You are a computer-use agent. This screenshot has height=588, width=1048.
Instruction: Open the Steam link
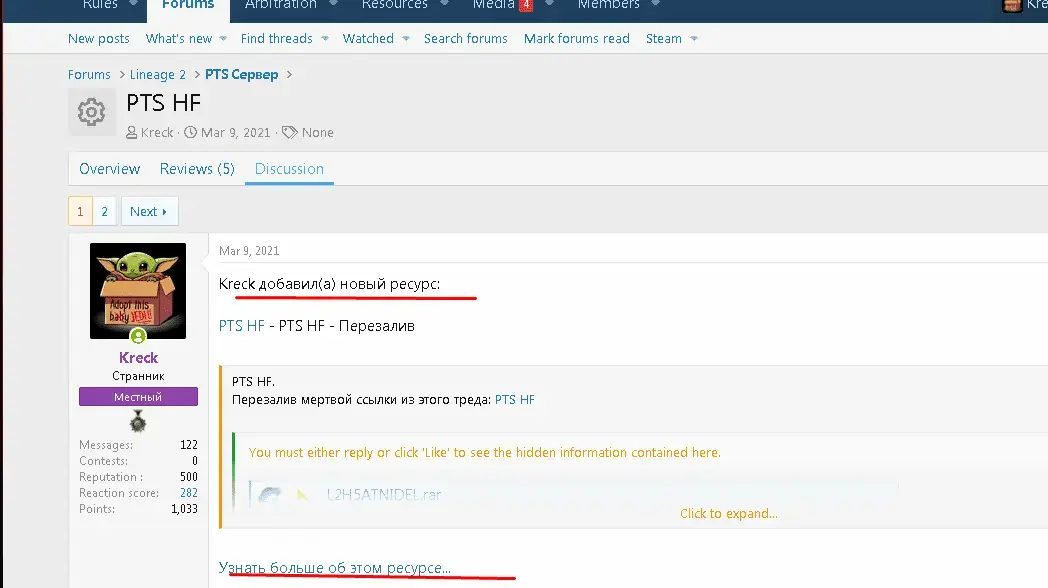(664, 39)
